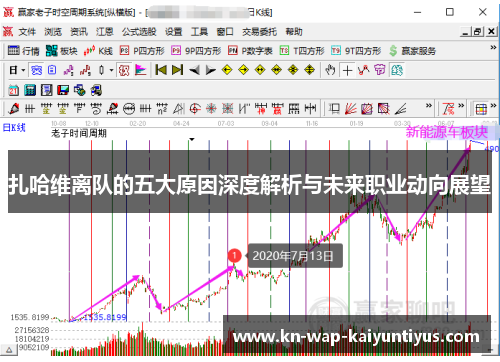500x362 pixels.
Task: Expand the top toolbar overflow chevron
Action: pos(493,48)
